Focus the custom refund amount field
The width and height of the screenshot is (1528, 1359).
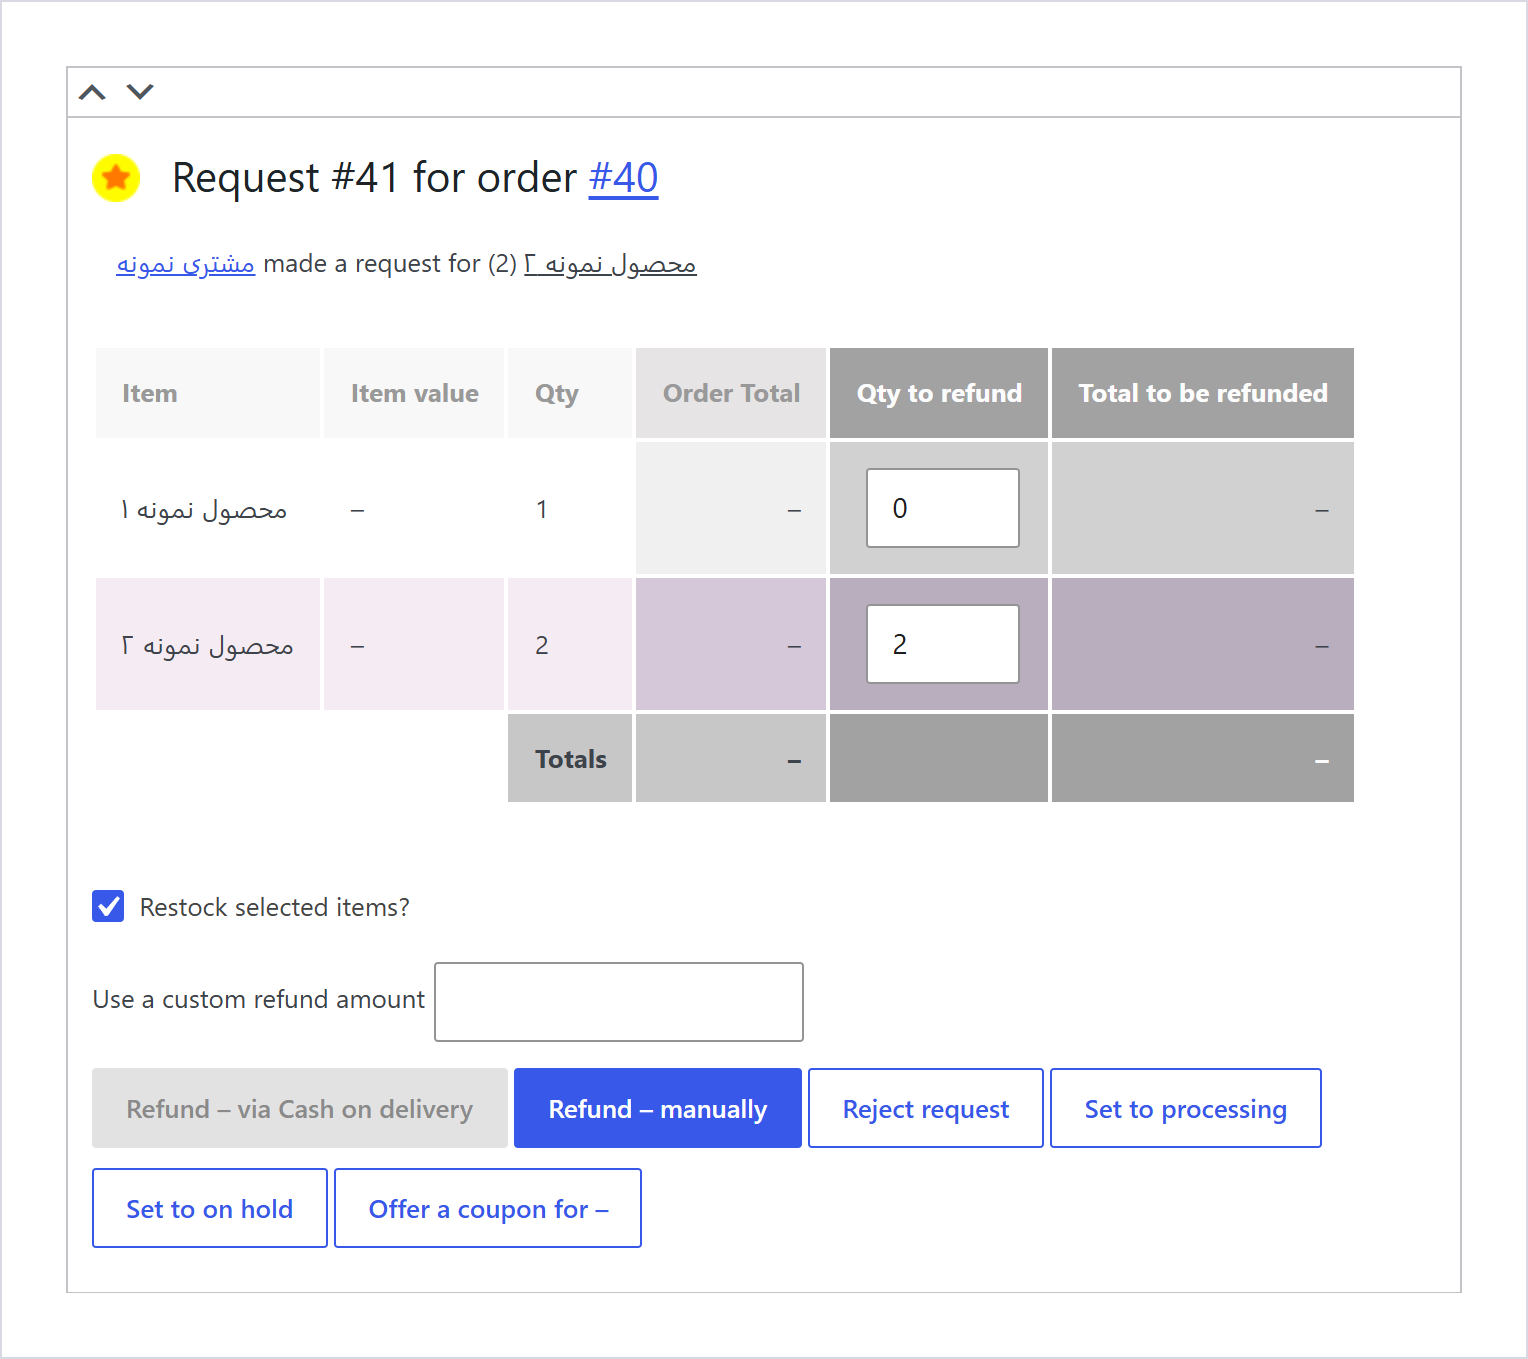[x=619, y=1001]
